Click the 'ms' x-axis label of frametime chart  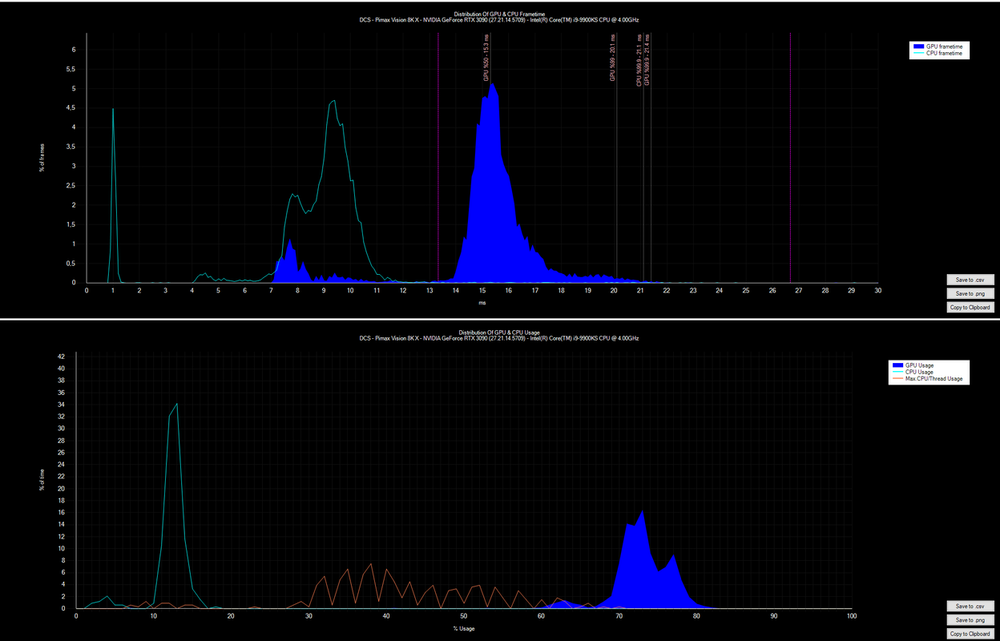482,304
